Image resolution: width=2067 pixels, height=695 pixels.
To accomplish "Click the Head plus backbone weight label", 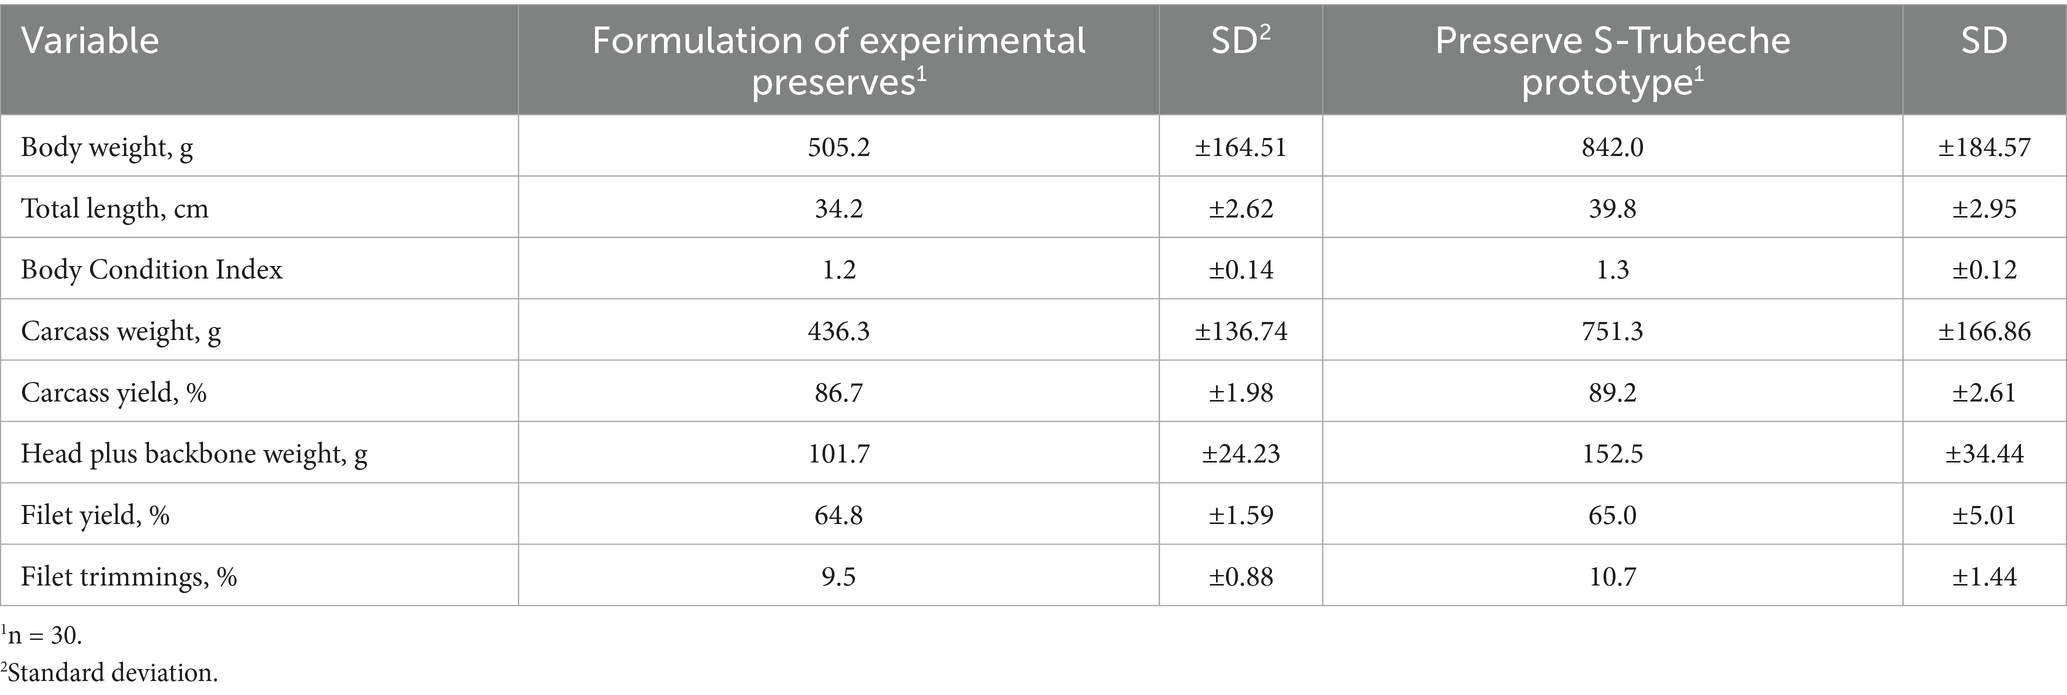I will (194, 454).
